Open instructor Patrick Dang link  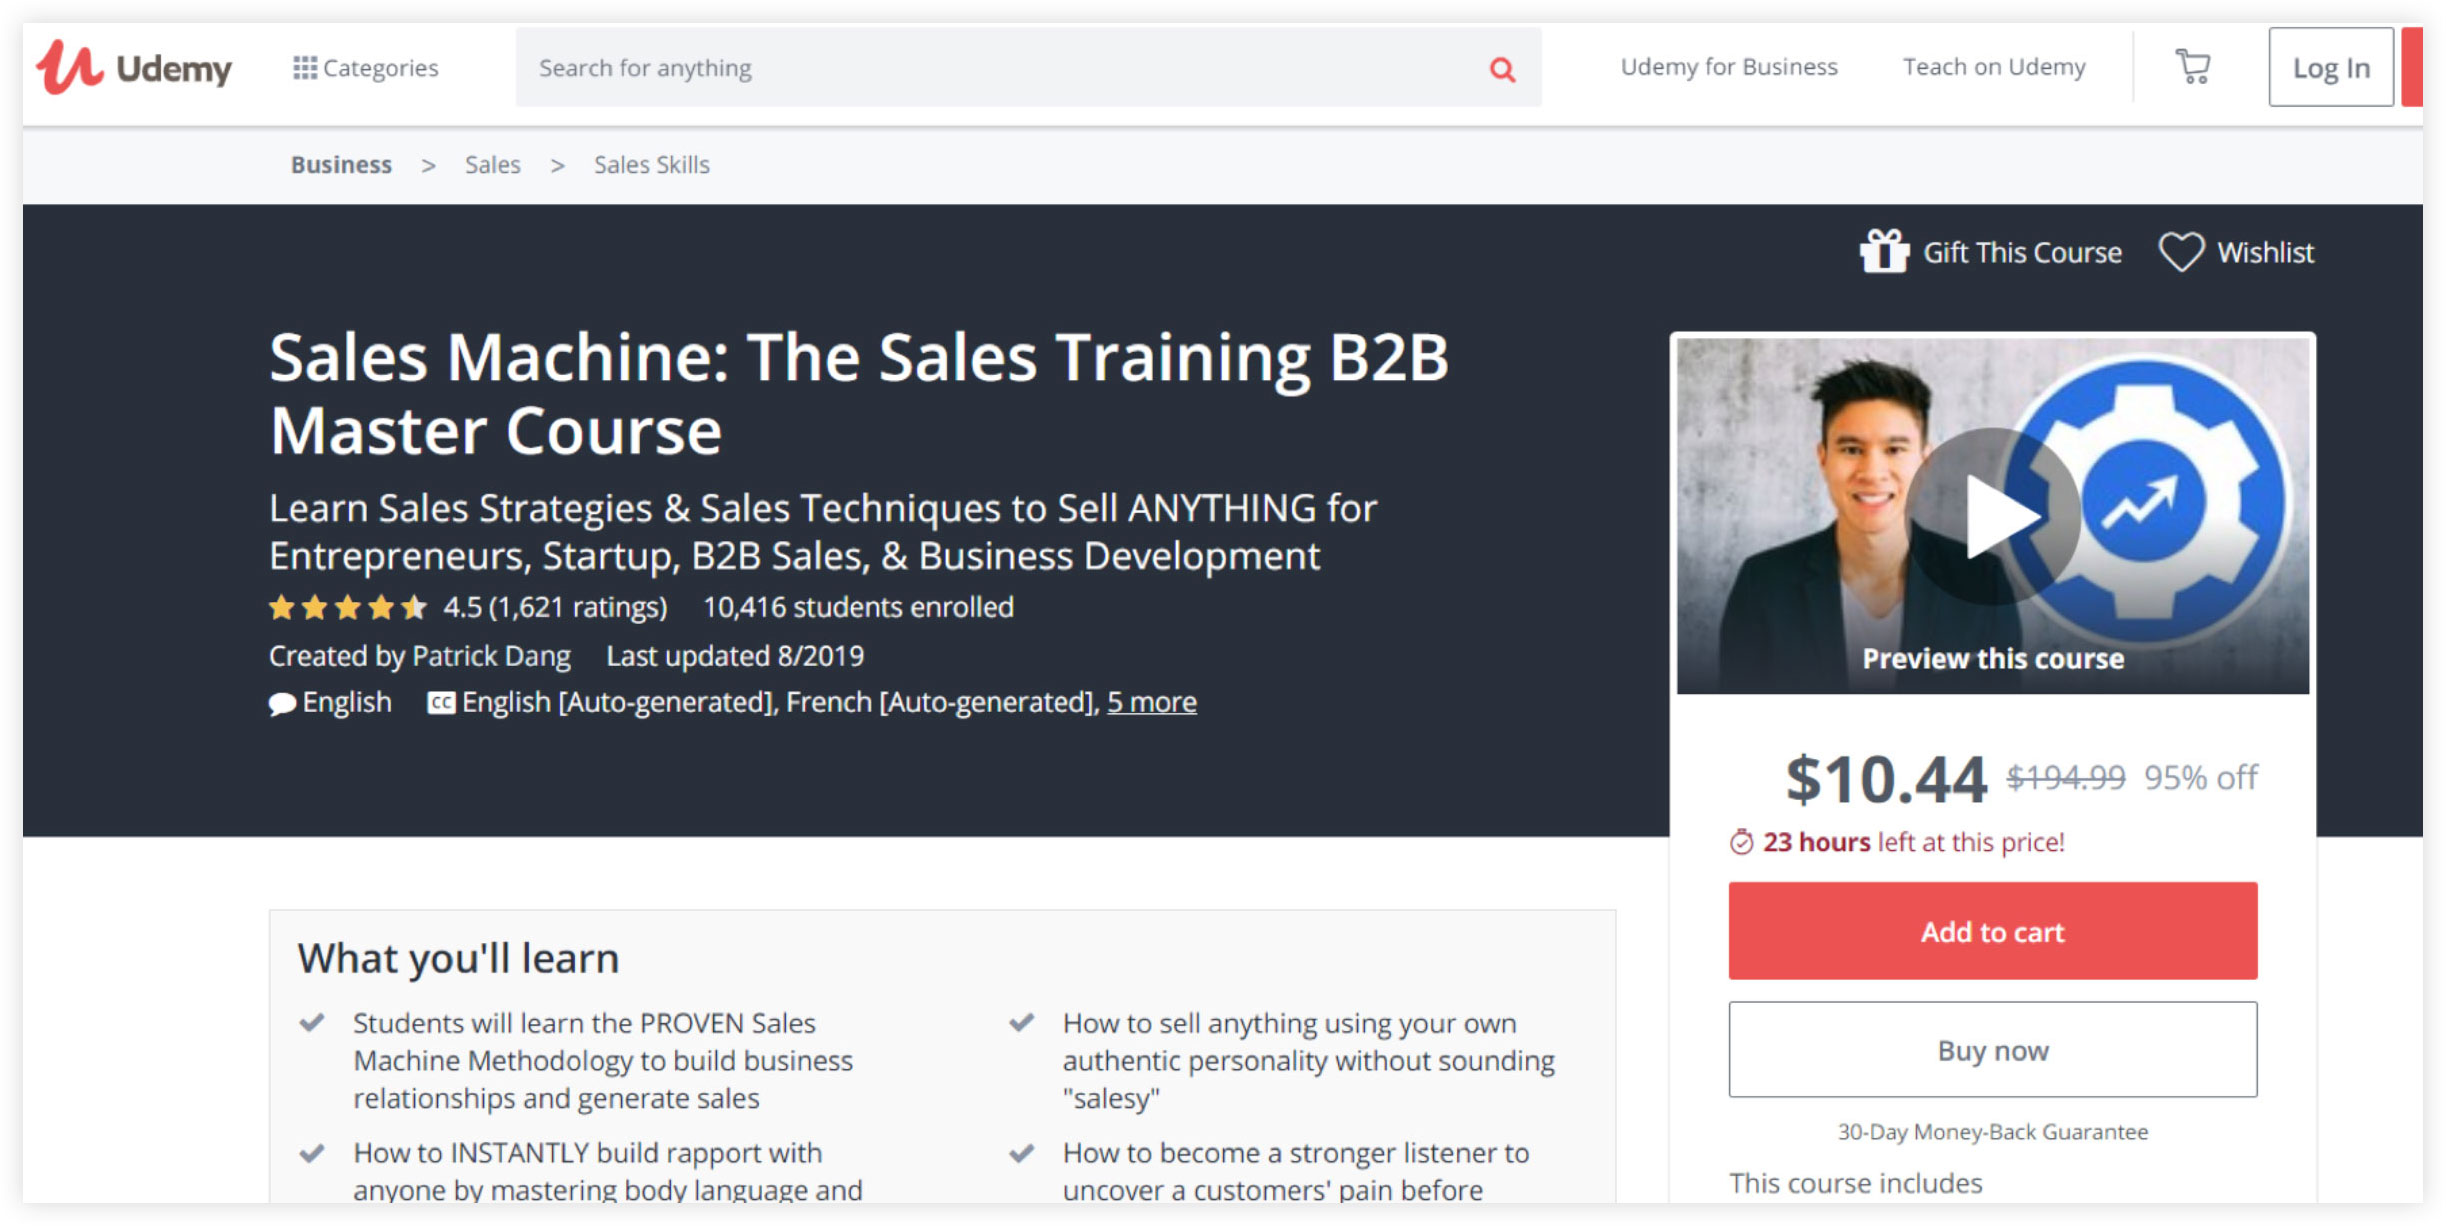coord(491,656)
